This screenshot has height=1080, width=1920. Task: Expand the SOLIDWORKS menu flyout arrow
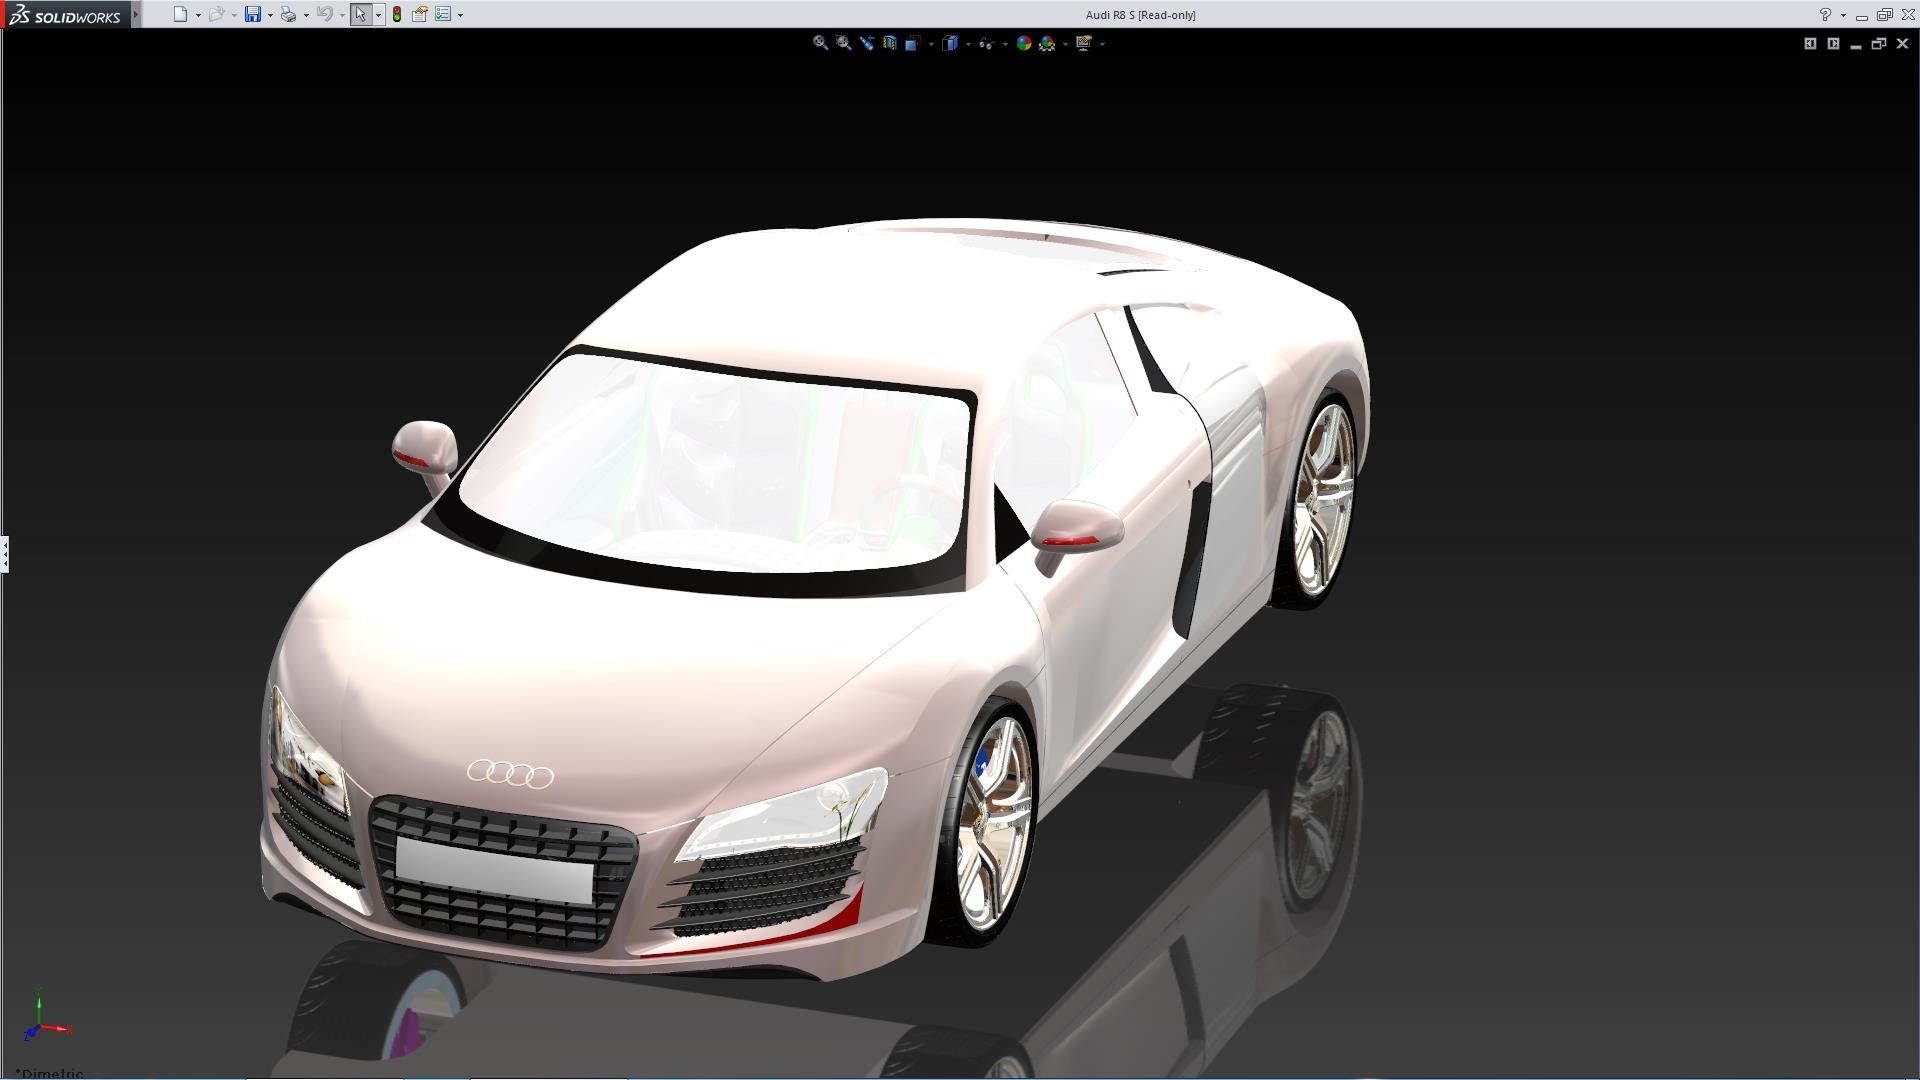point(135,15)
